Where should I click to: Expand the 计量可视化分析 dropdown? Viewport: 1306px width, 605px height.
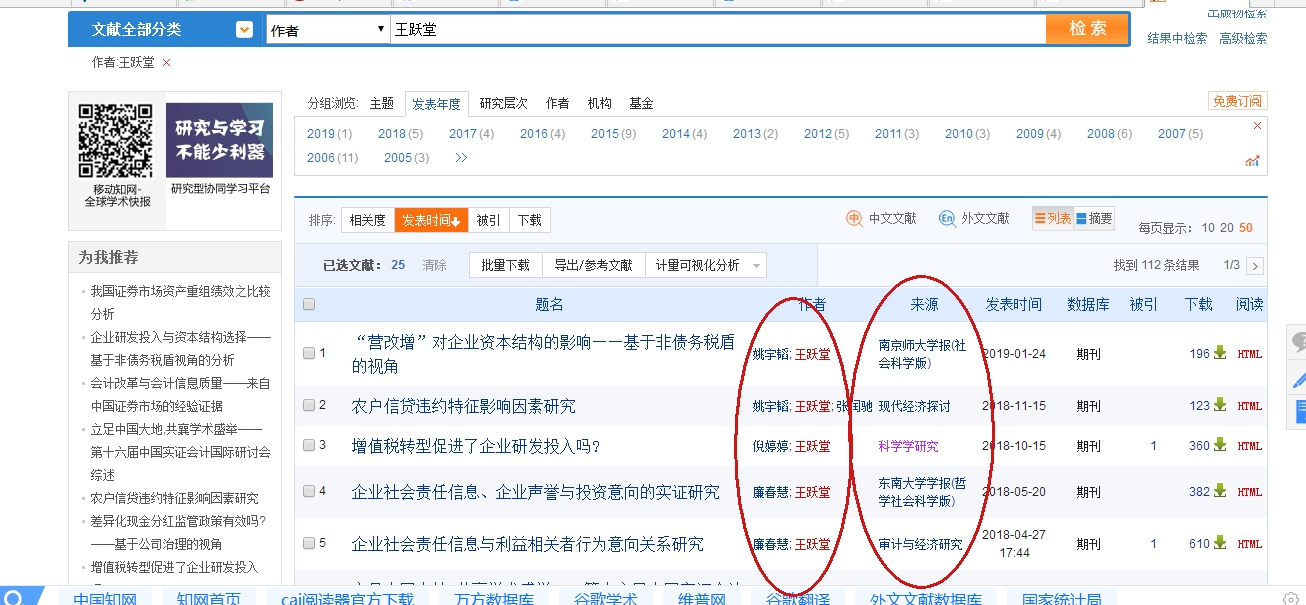(x=756, y=266)
